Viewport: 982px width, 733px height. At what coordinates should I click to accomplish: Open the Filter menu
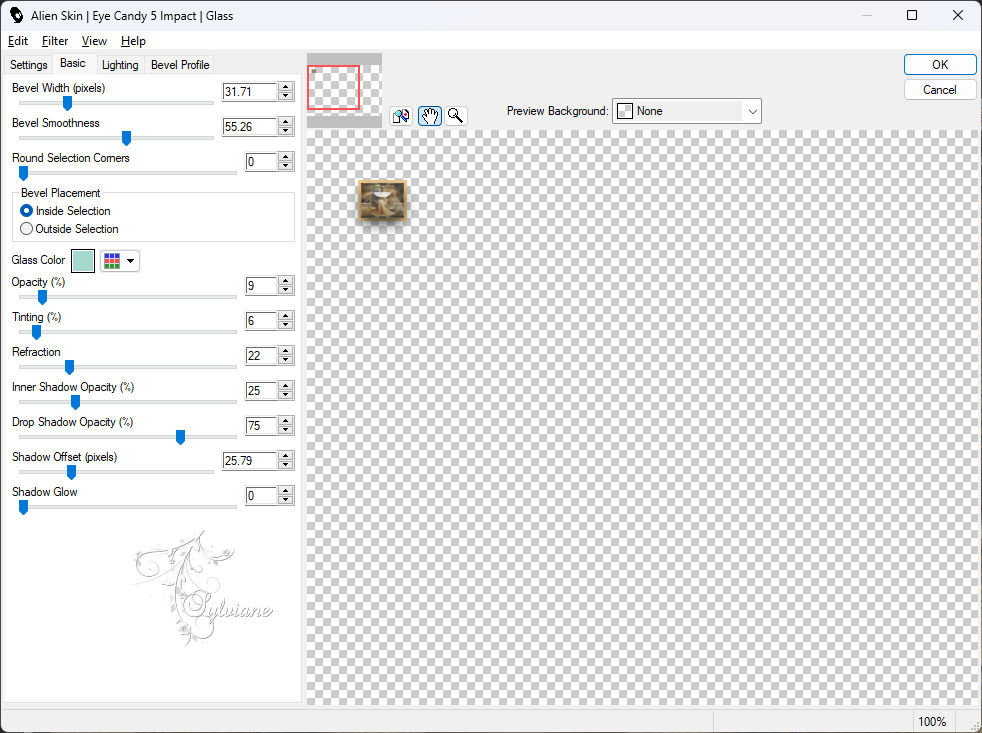pyautogui.click(x=55, y=41)
